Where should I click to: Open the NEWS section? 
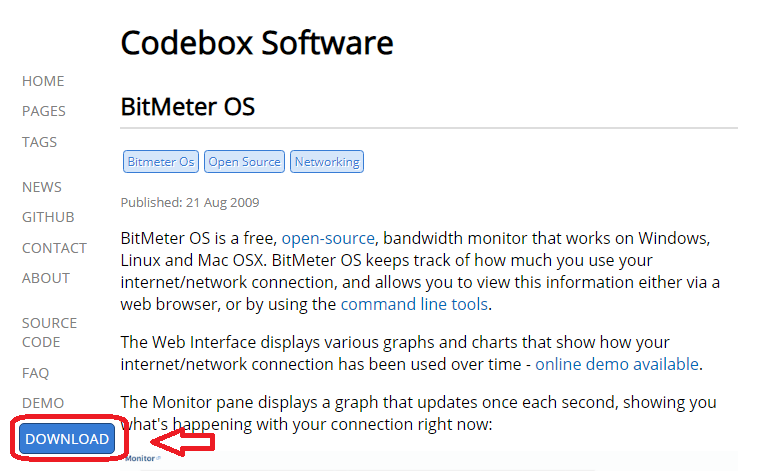coord(42,187)
